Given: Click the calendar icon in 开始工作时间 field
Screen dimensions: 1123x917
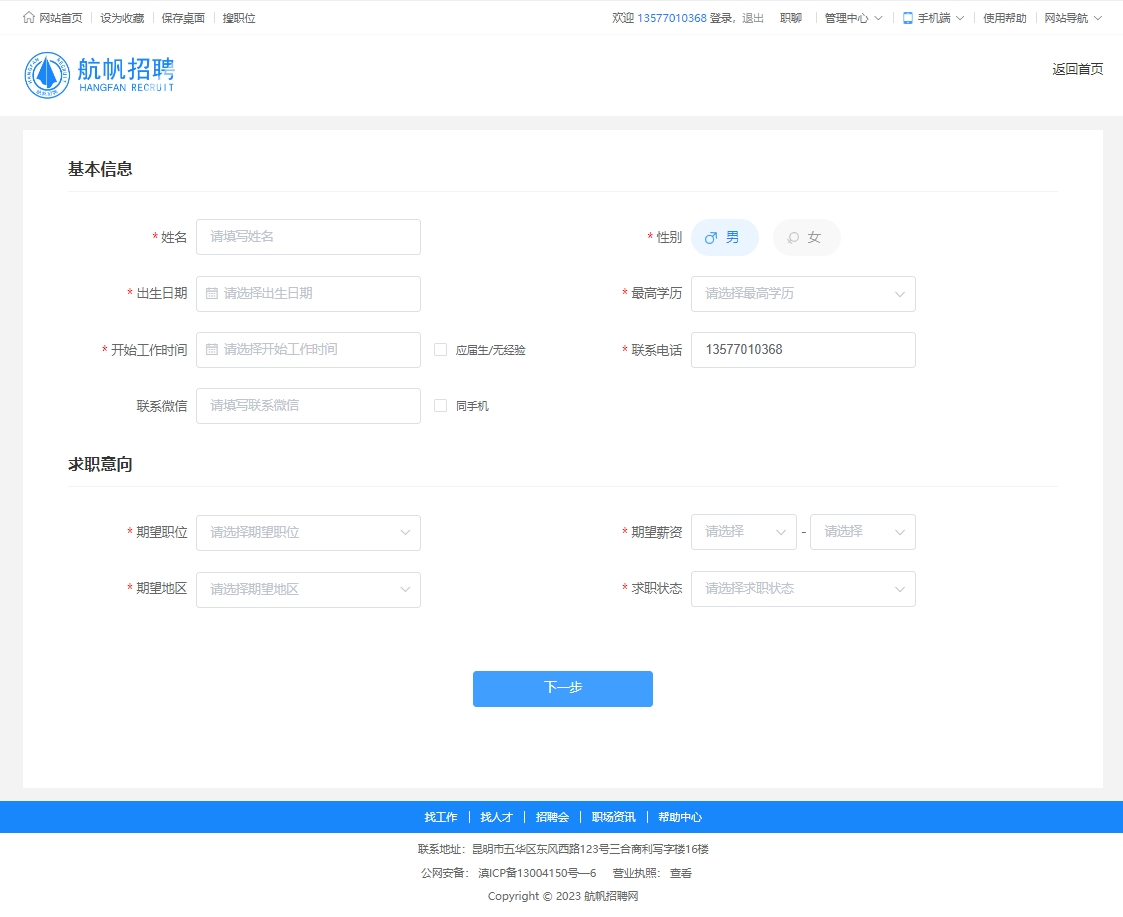Looking at the screenshot, I should pyautogui.click(x=212, y=350).
